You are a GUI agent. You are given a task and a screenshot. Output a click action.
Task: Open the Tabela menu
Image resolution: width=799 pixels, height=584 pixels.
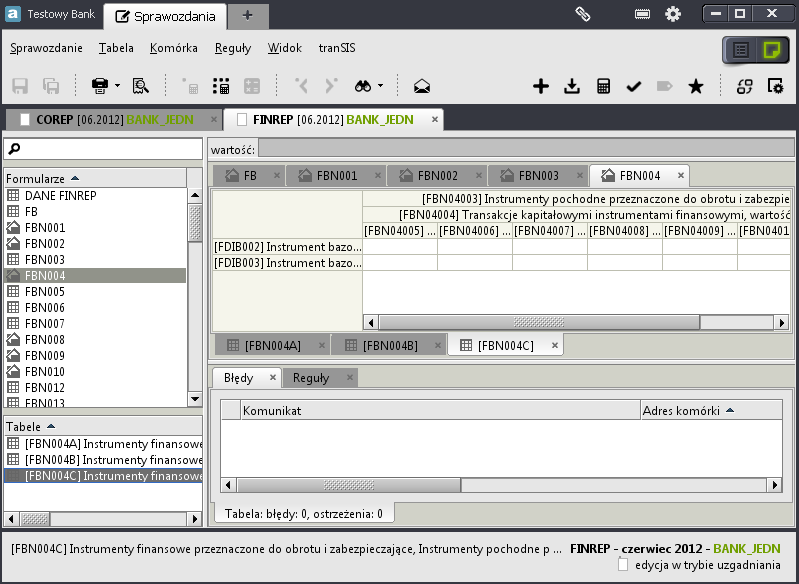pyautogui.click(x=116, y=48)
